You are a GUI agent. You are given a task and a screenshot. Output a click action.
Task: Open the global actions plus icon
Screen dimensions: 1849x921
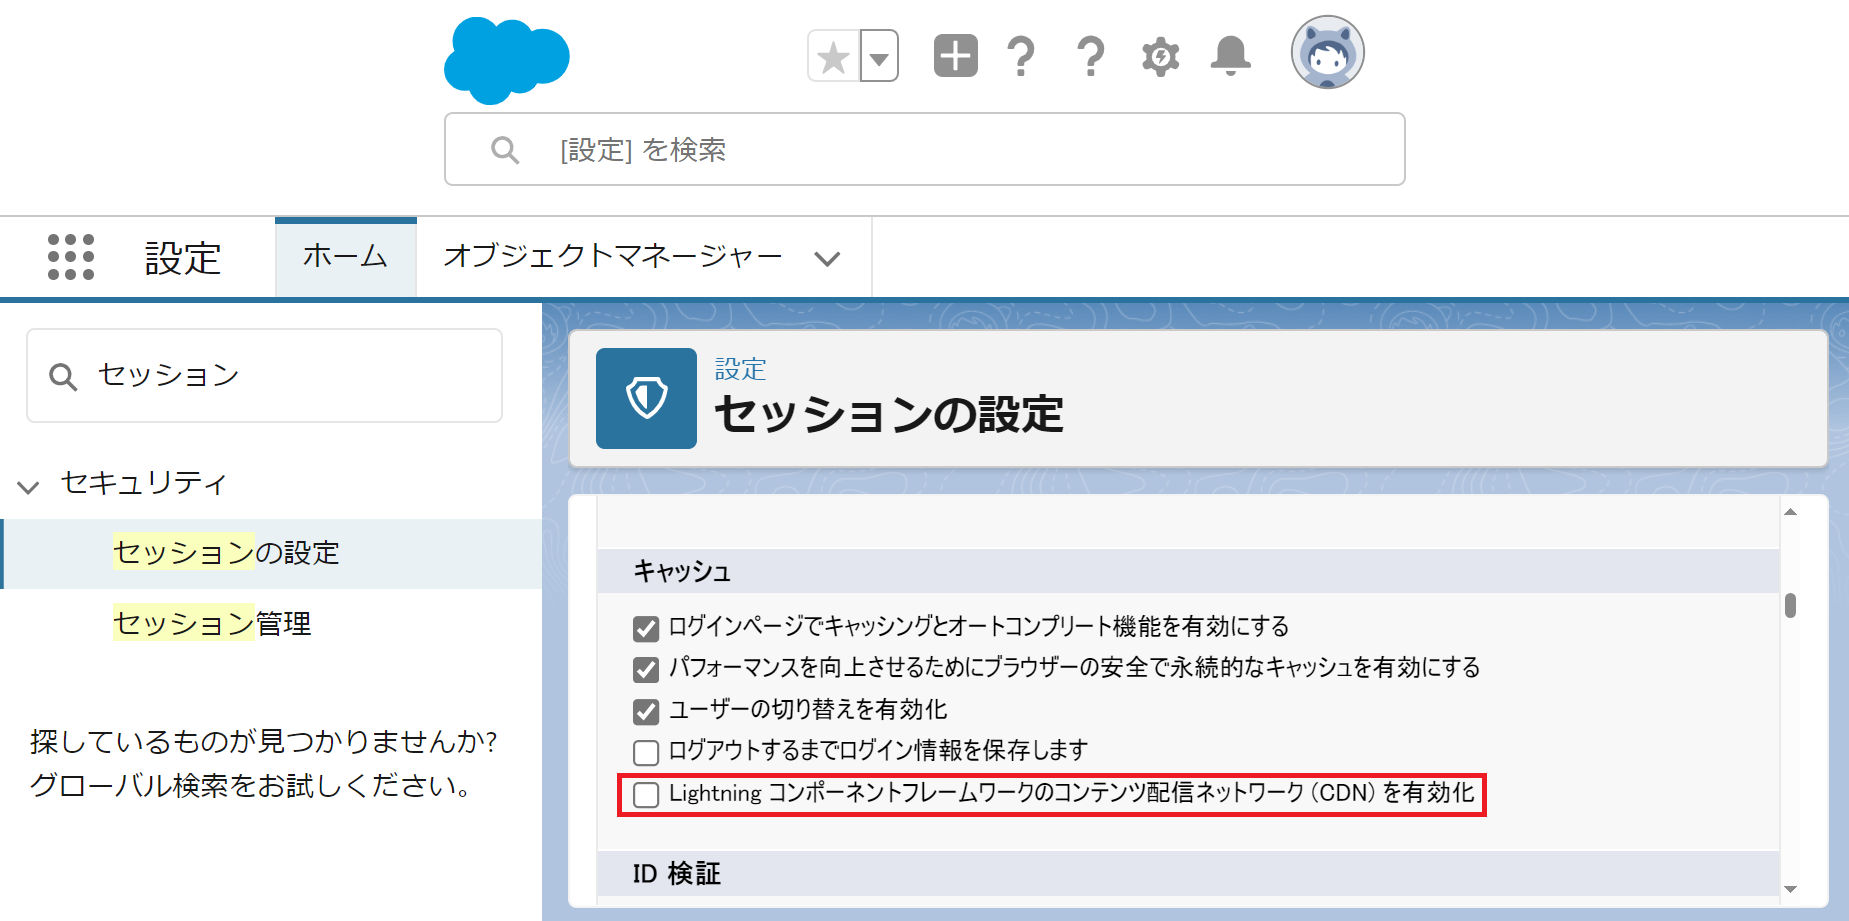pos(955,56)
